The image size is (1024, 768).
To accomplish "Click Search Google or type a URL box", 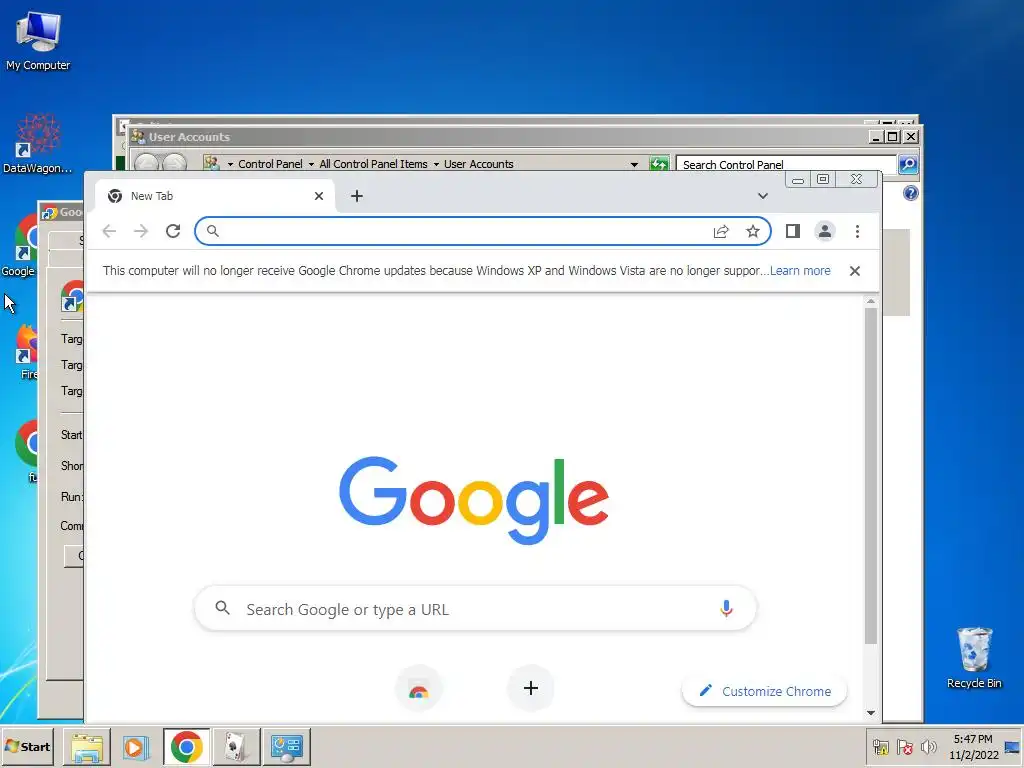I will click(x=475, y=609).
